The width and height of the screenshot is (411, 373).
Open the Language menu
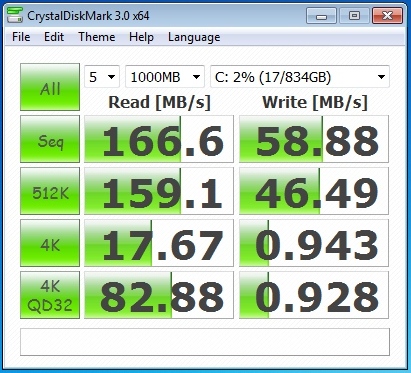click(194, 37)
